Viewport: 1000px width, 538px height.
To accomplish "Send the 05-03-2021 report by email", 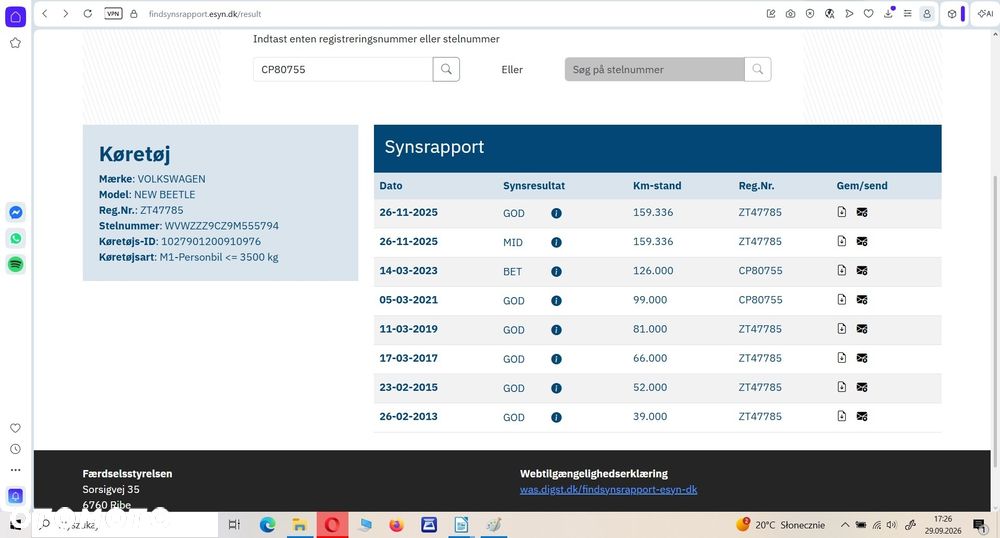I will point(862,300).
